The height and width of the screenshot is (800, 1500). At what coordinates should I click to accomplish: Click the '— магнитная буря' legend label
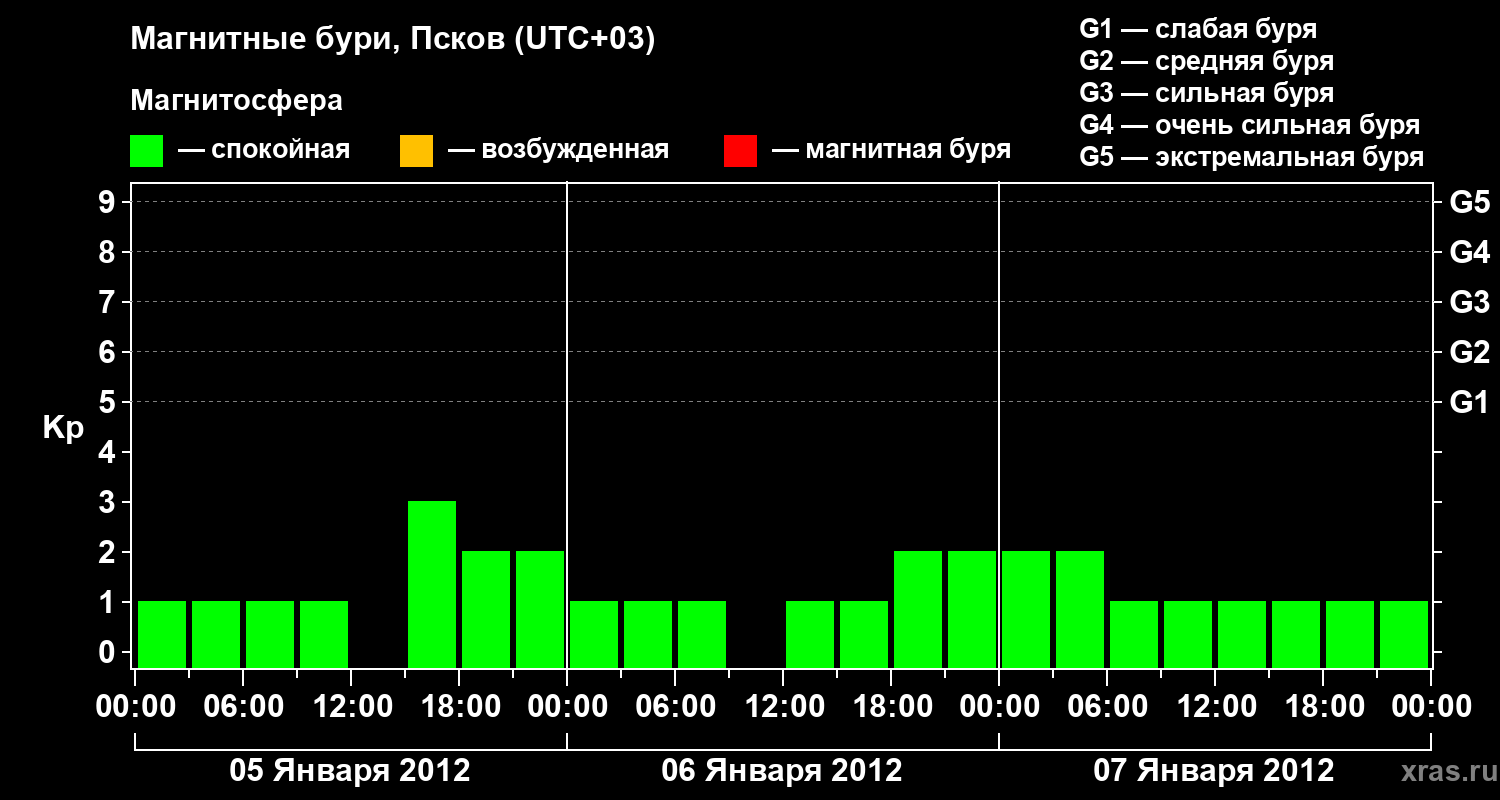point(892,151)
